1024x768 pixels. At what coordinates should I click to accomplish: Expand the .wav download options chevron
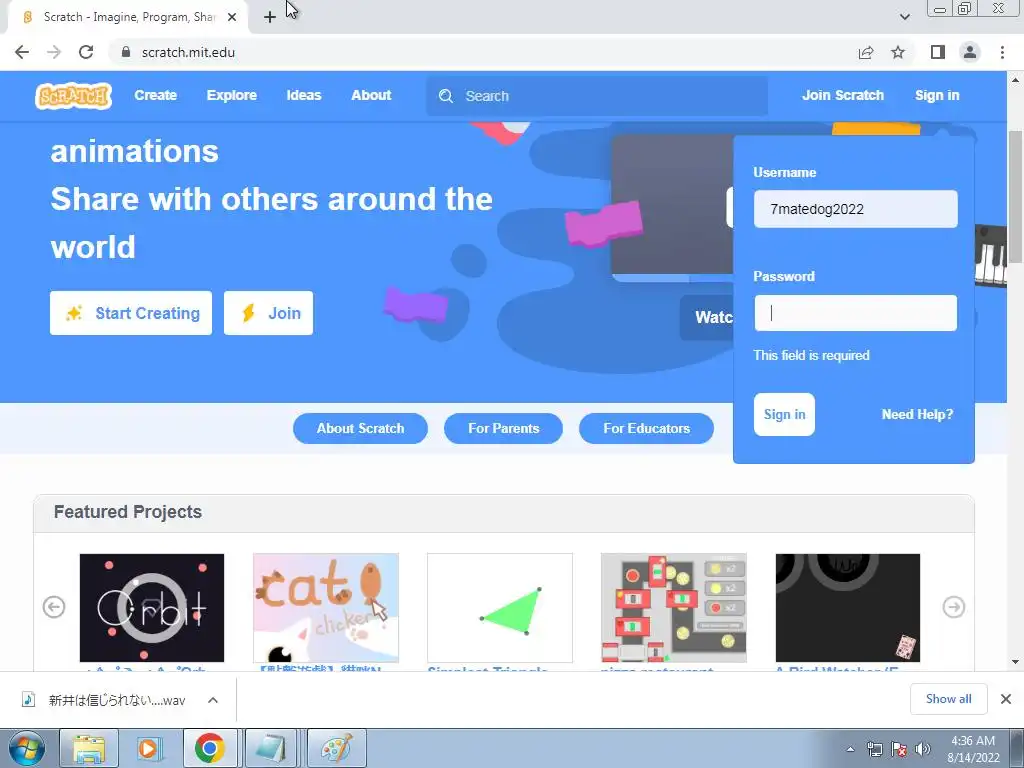[x=213, y=700]
